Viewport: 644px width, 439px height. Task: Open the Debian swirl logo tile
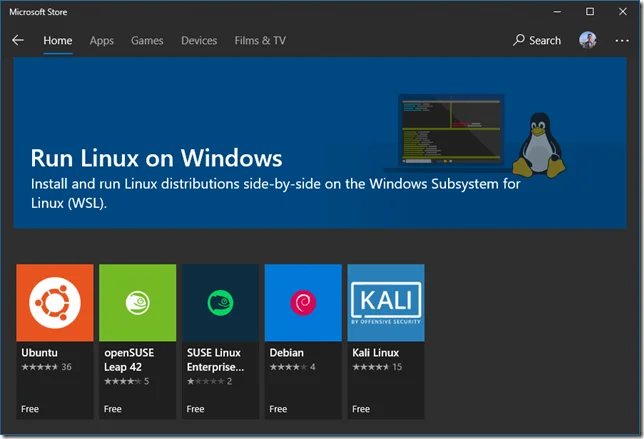pyautogui.click(x=303, y=303)
